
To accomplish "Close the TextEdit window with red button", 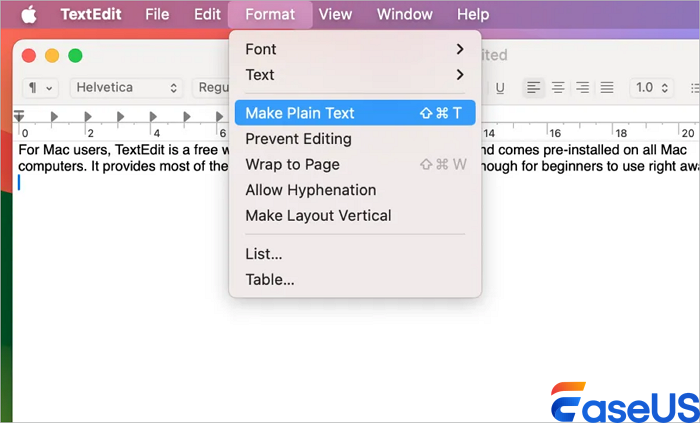I will pos(29,56).
